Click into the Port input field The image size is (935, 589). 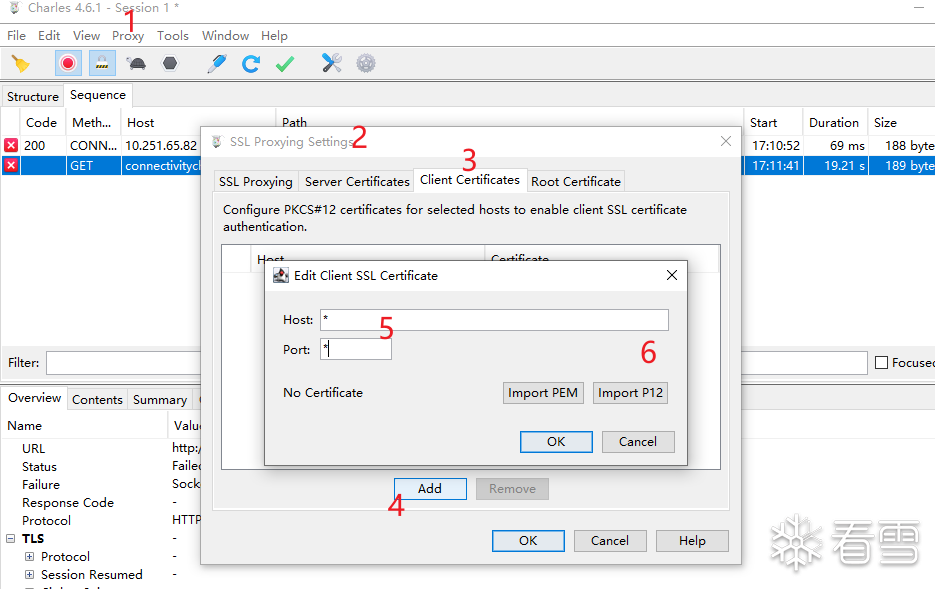tap(356, 349)
